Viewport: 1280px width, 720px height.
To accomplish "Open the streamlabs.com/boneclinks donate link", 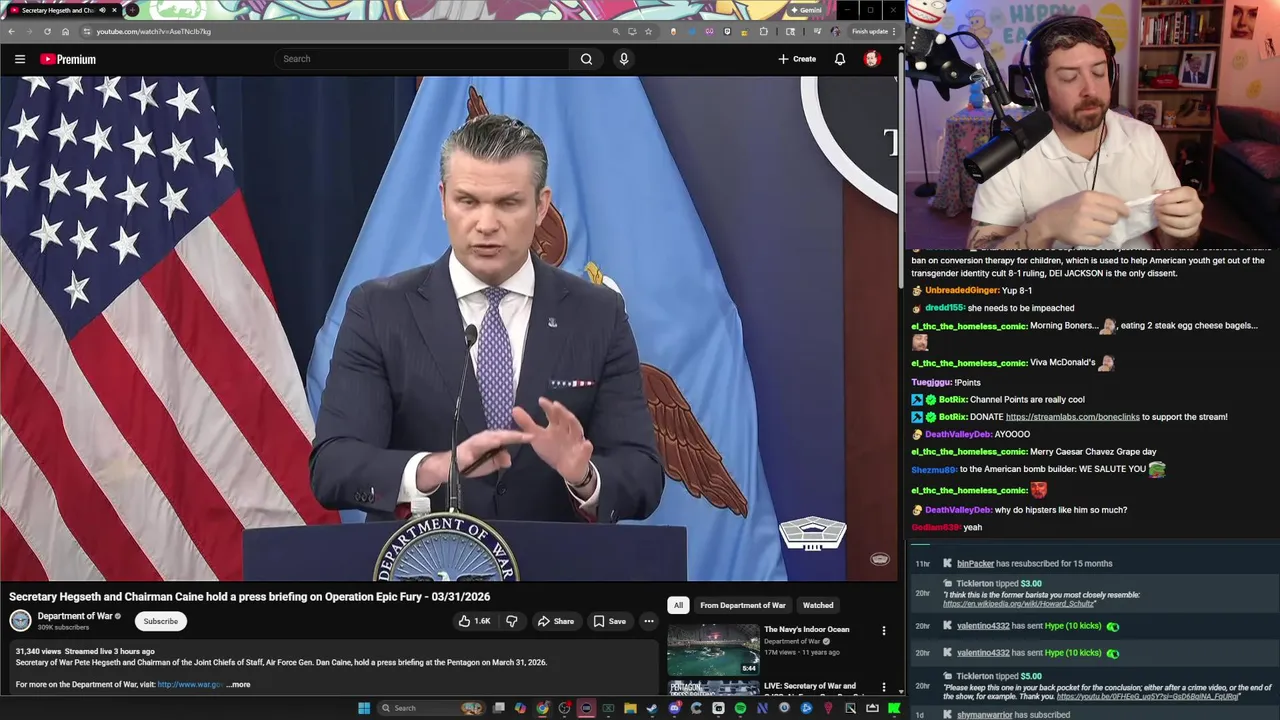I will pyautogui.click(x=1072, y=417).
